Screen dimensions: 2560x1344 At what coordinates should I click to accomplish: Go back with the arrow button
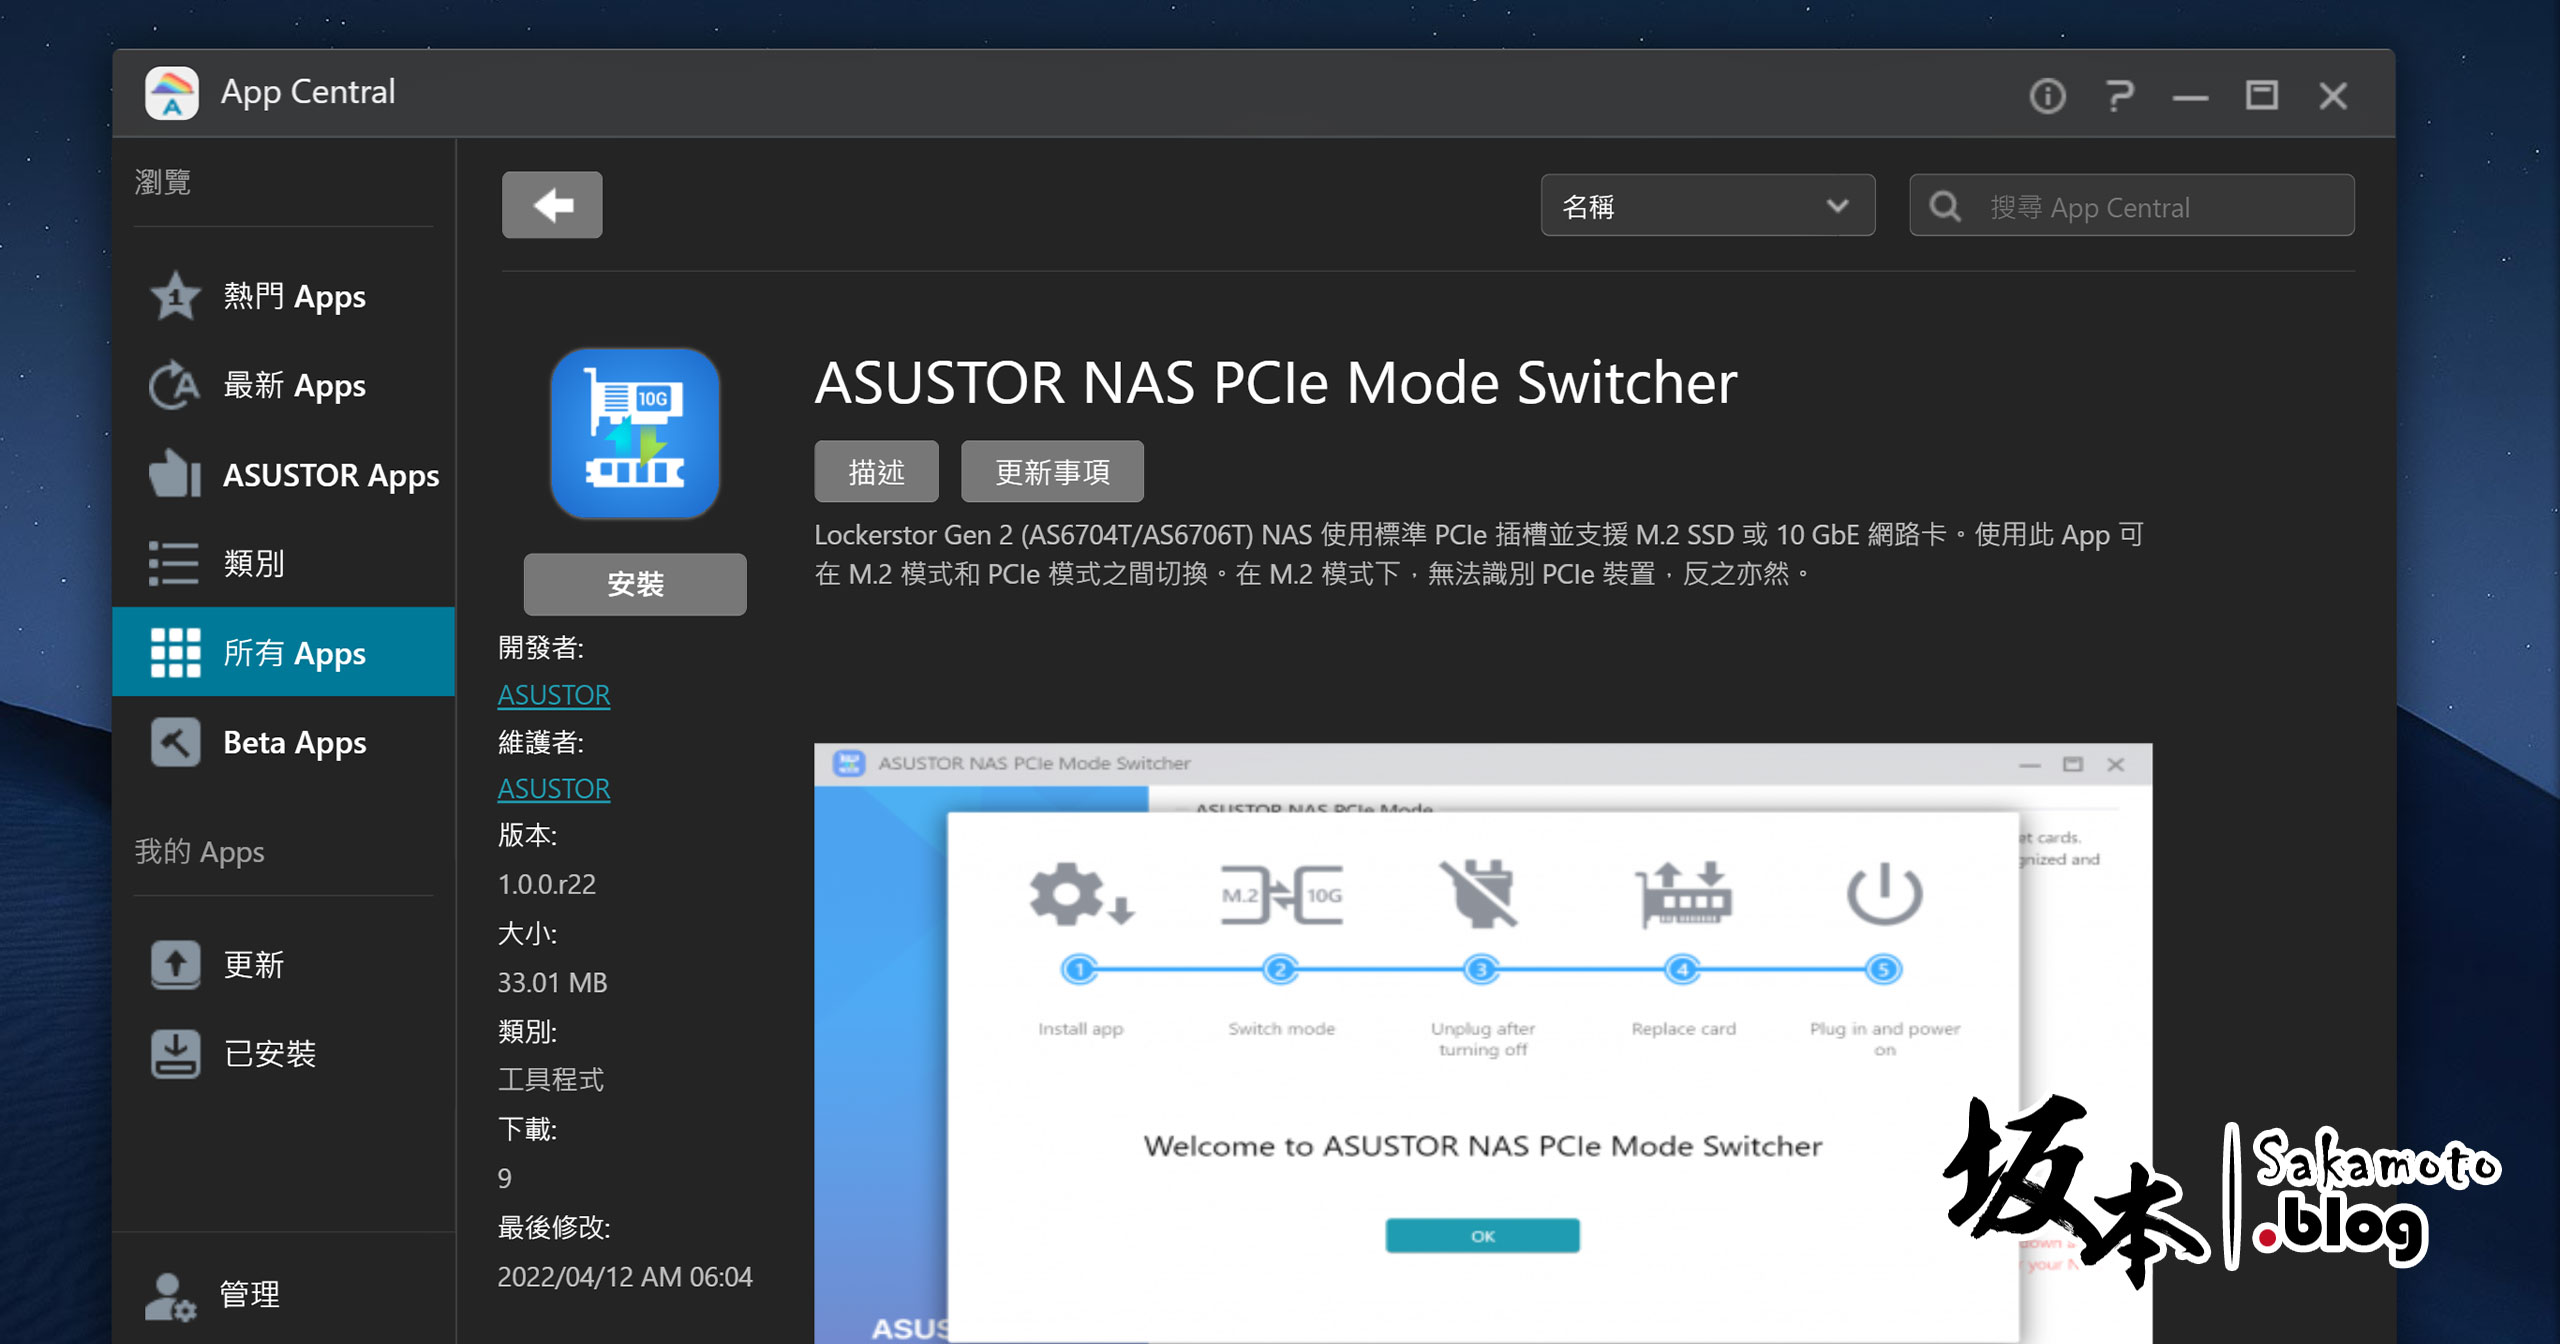[552, 205]
